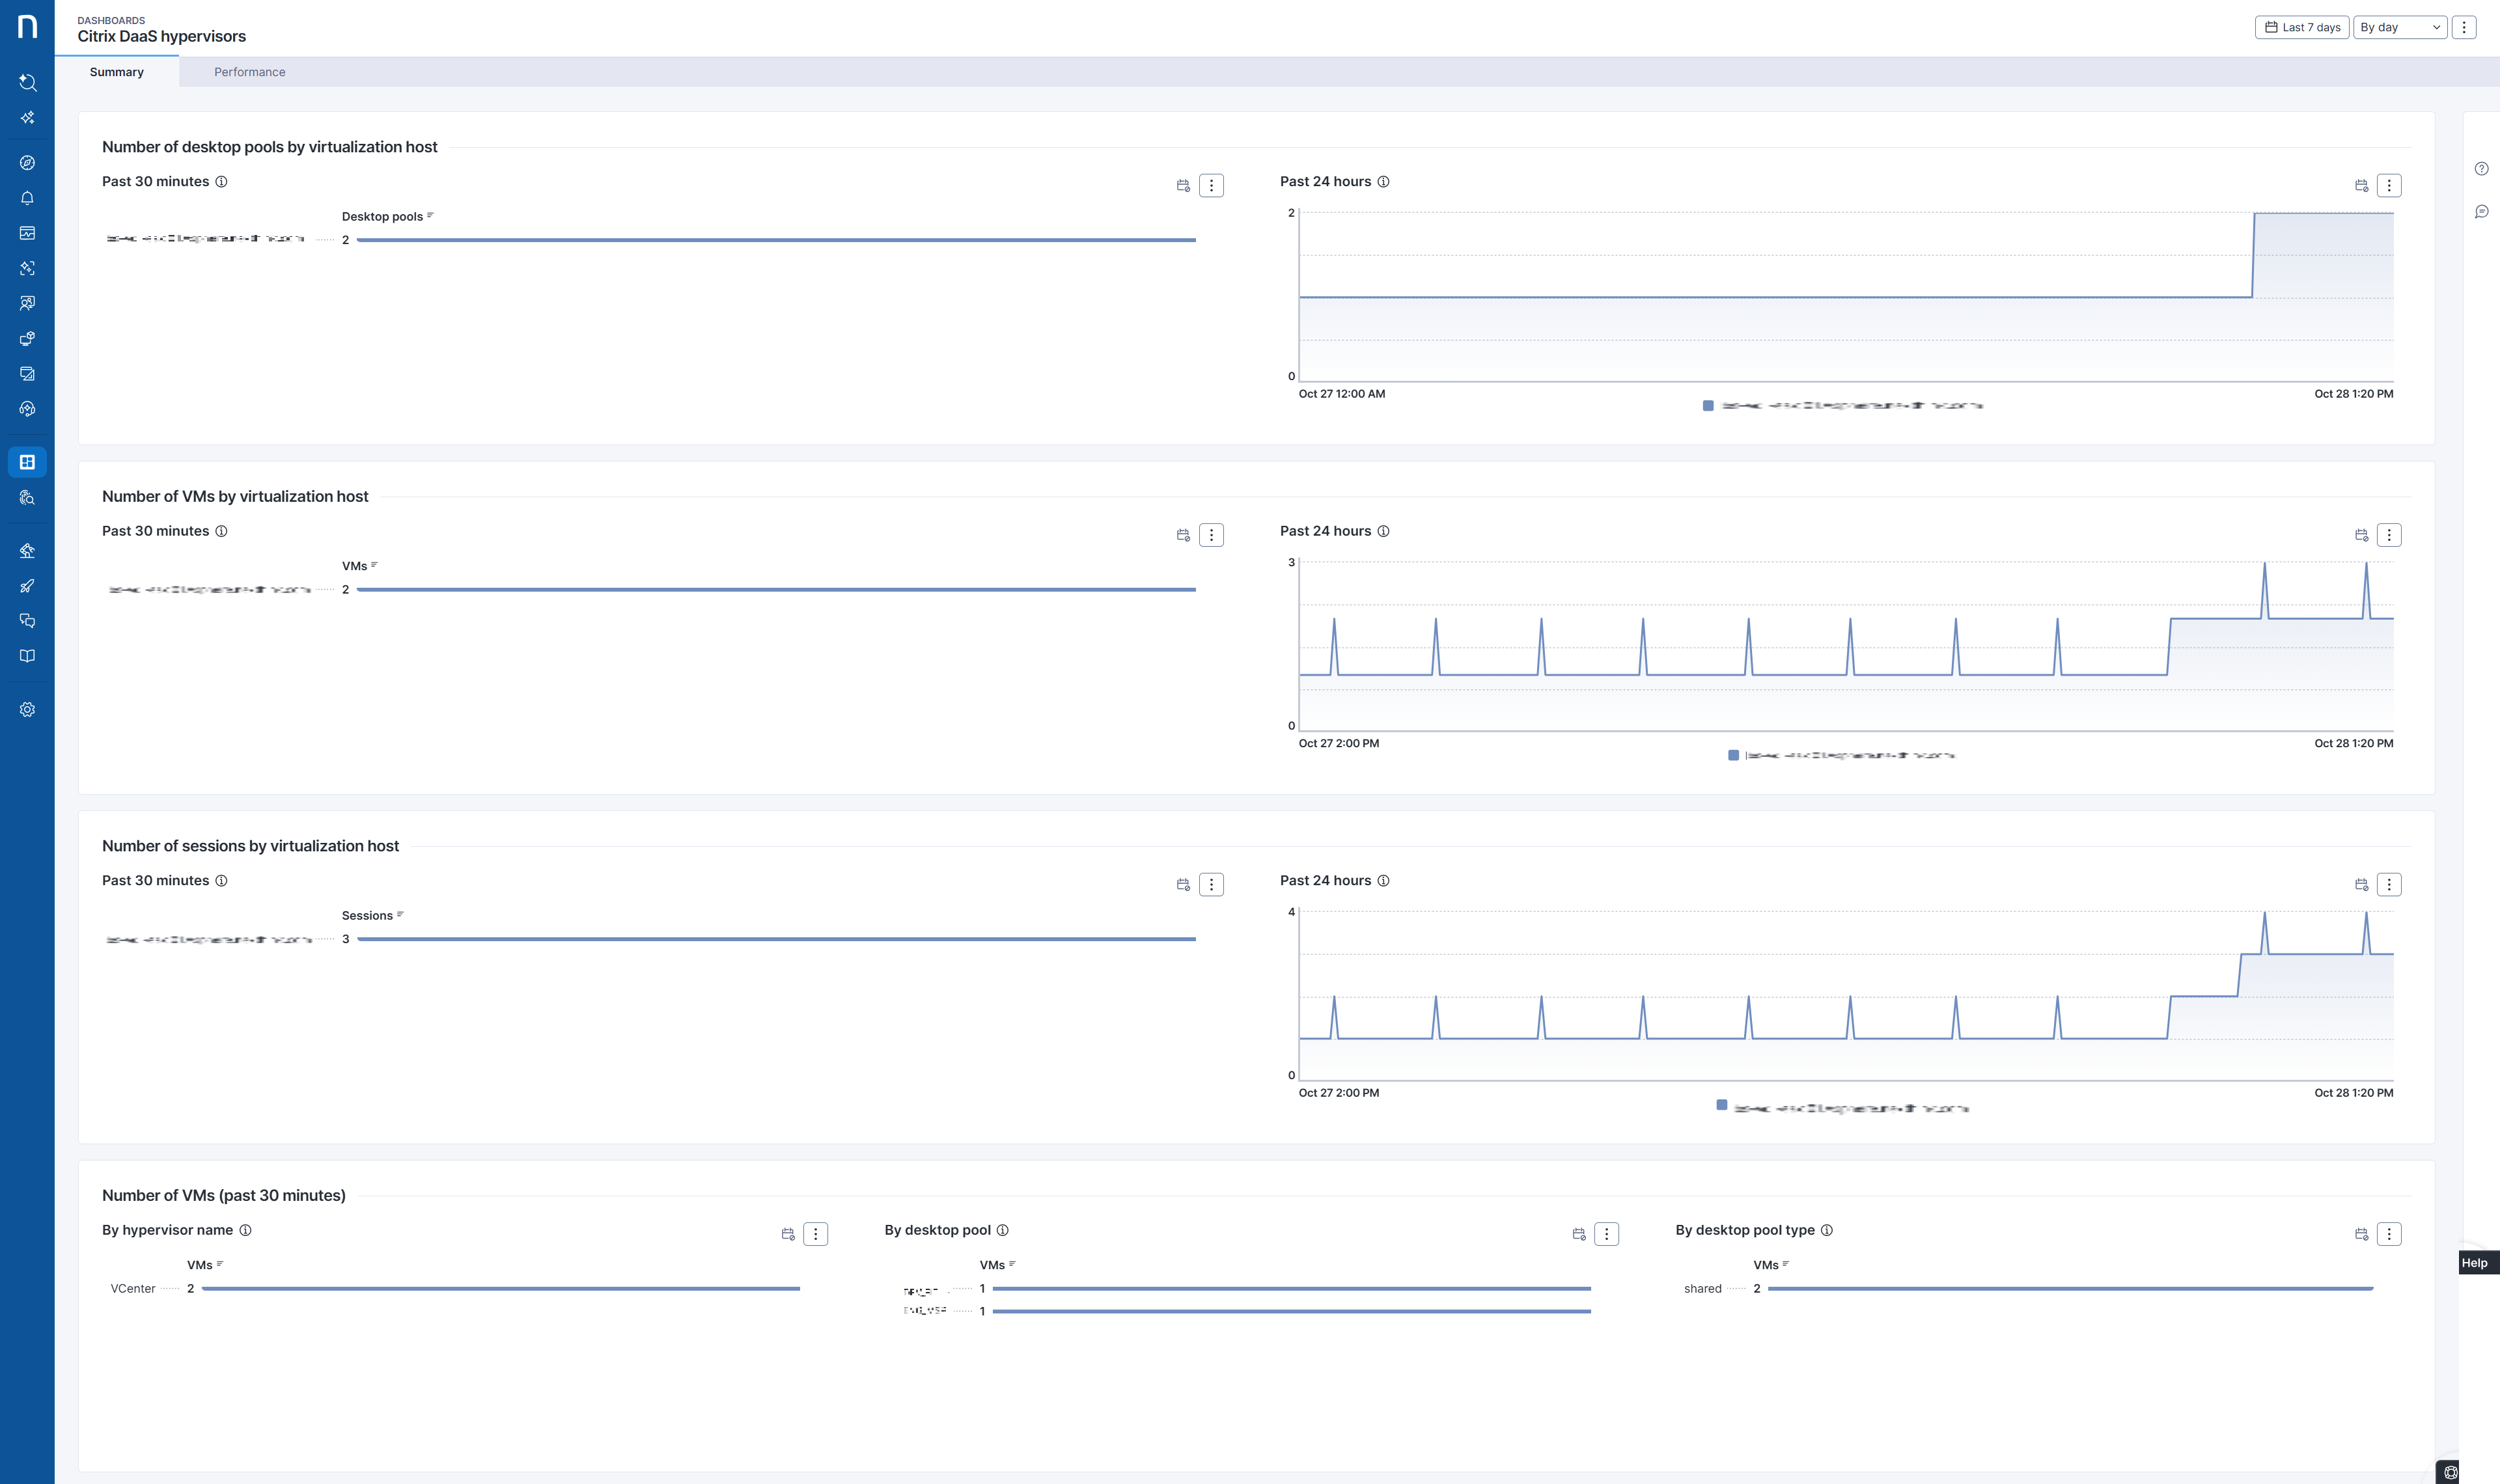Viewport: 2500px width, 1484px height.
Task: Open By hypervisor name widget options menu
Action: point(815,1234)
